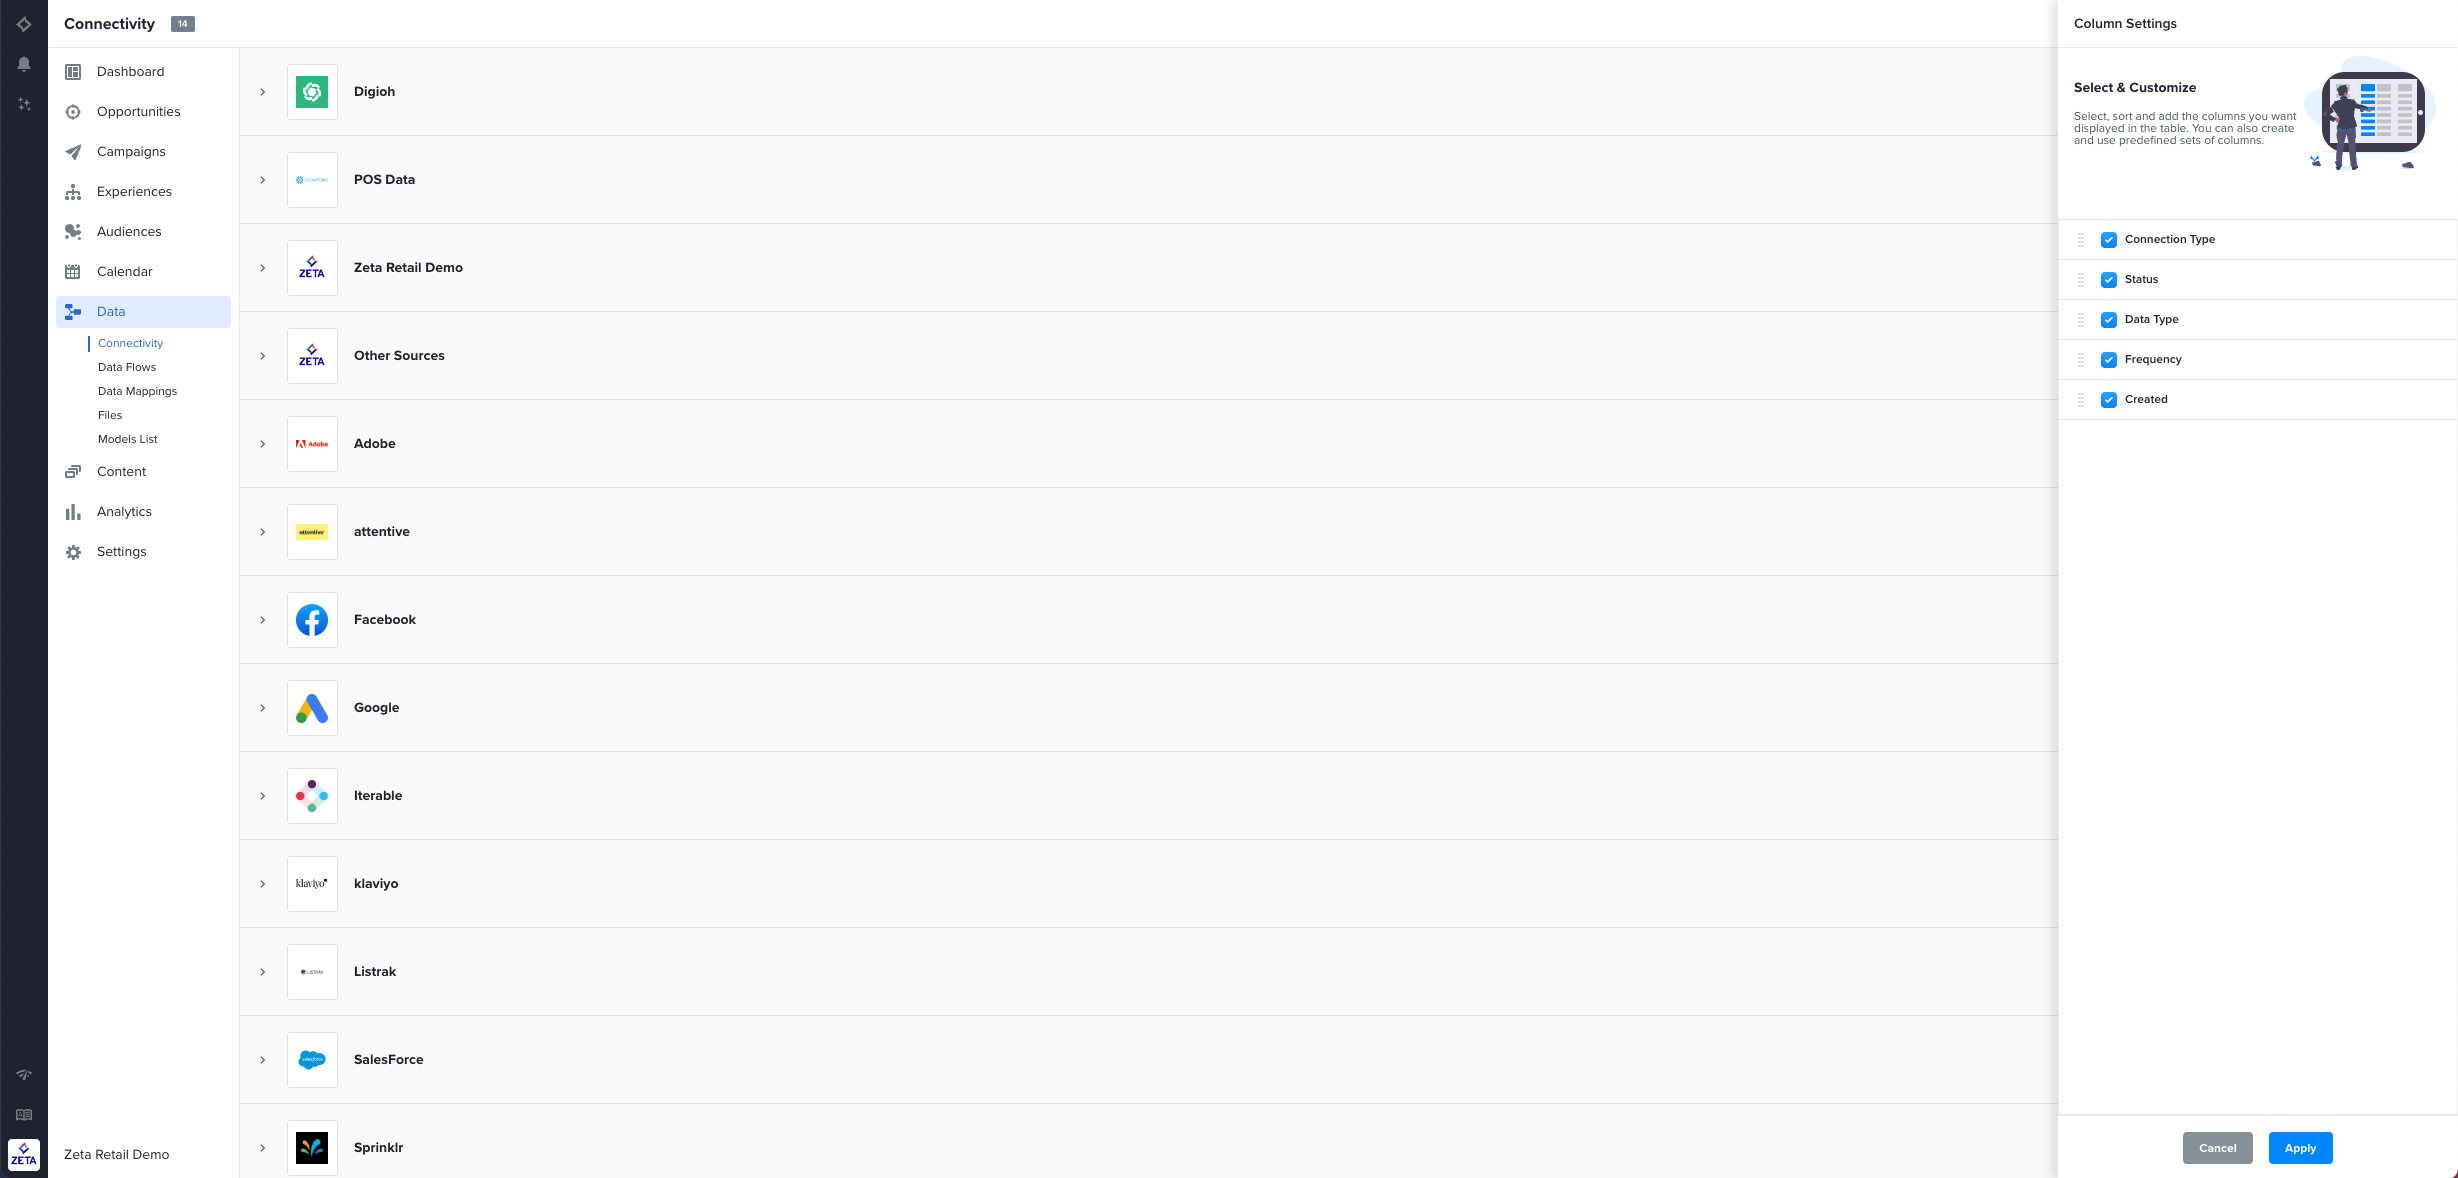Click the notifications bell icon
Viewport: 2458px width, 1178px height.
pyautogui.click(x=24, y=64)
